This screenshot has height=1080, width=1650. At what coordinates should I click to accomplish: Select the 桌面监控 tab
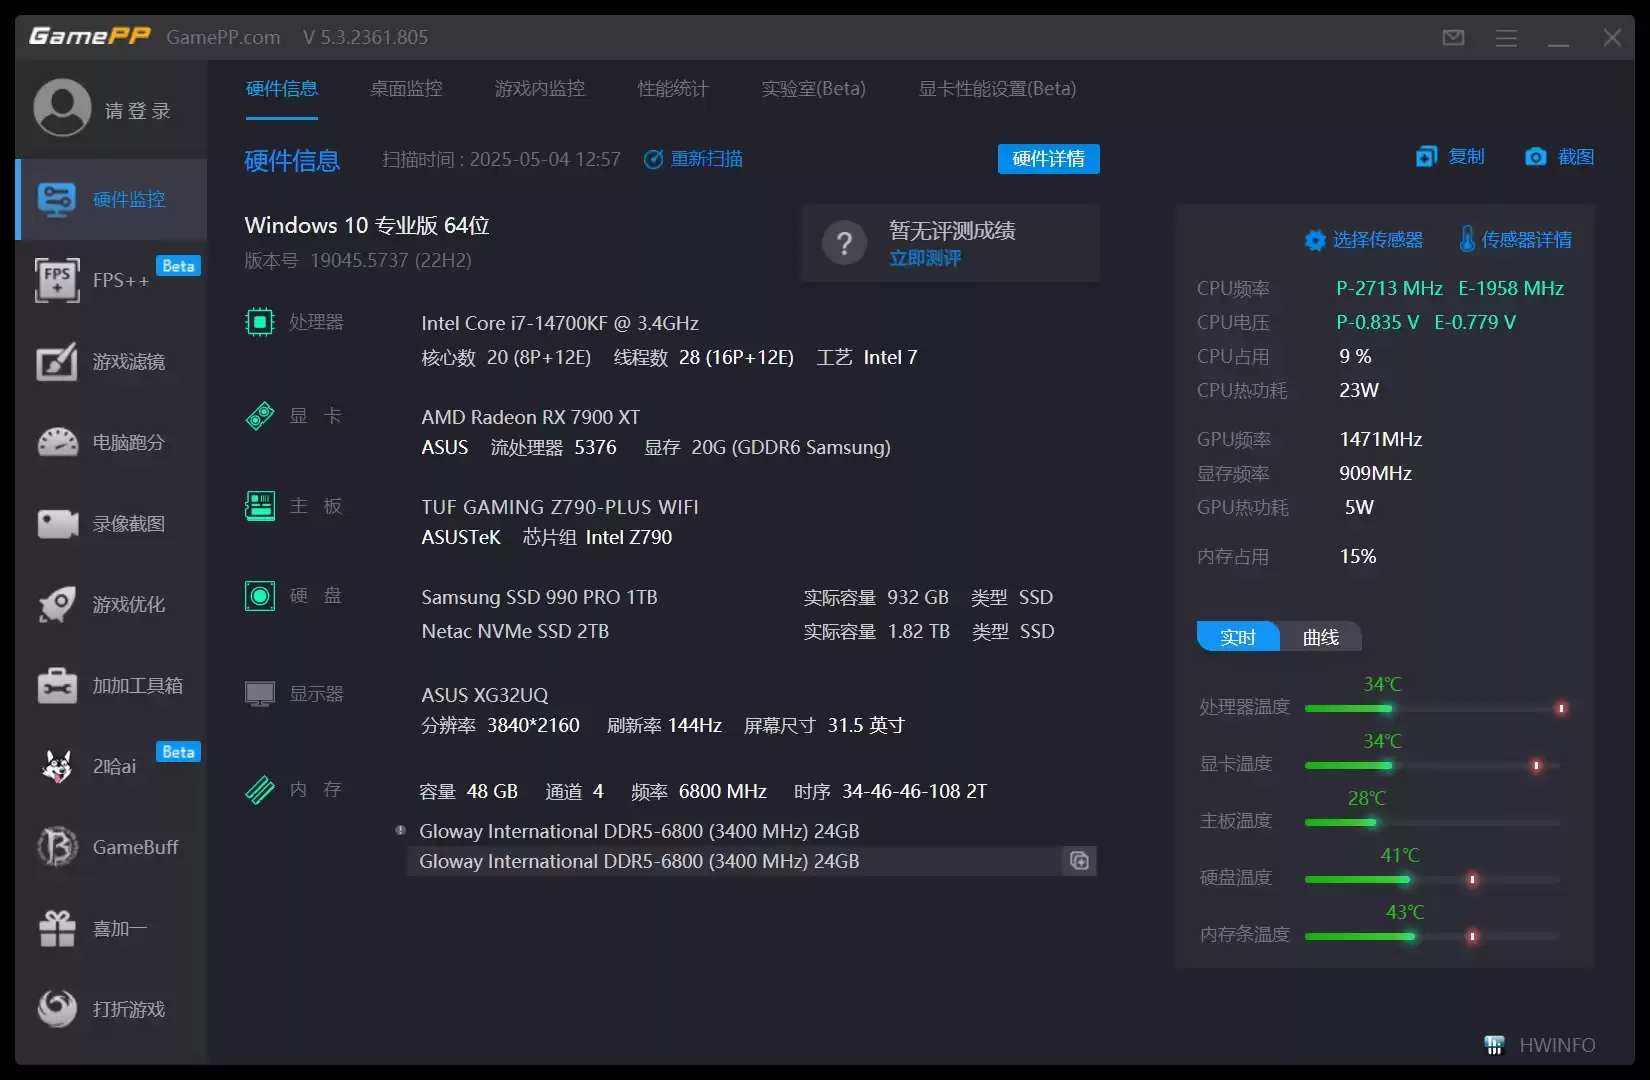point(406,88)
